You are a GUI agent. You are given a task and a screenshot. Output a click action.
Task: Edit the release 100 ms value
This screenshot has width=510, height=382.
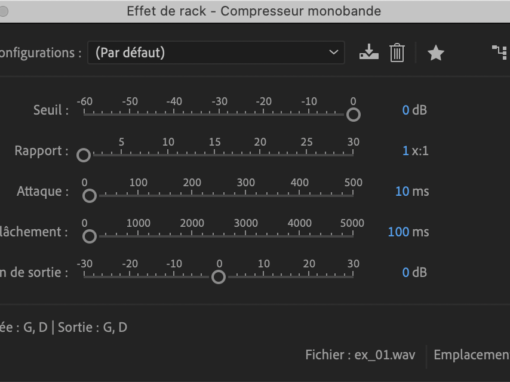399,232
